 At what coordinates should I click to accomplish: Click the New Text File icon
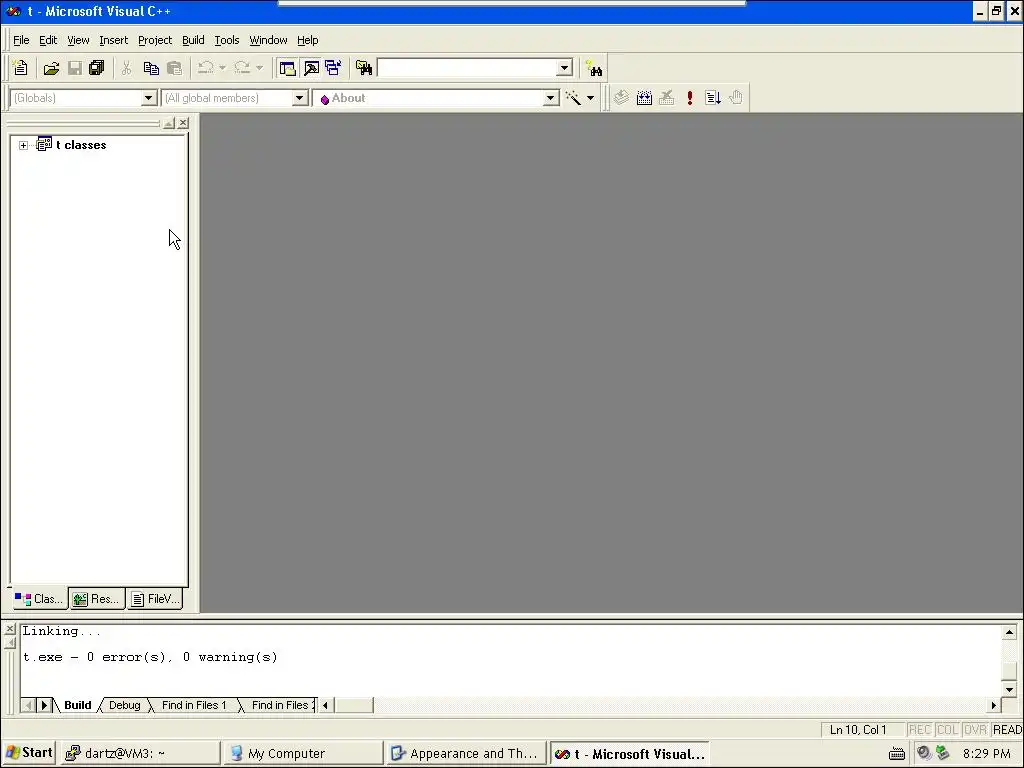tap(20, 68)
